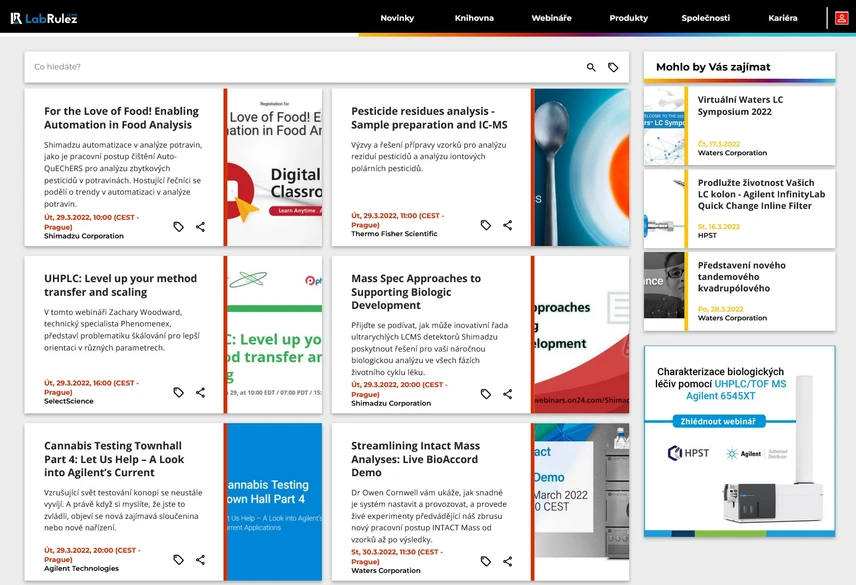
Task: Click 'Čt, 17.3.2022' date in sidebar
Action: (718, 144)
